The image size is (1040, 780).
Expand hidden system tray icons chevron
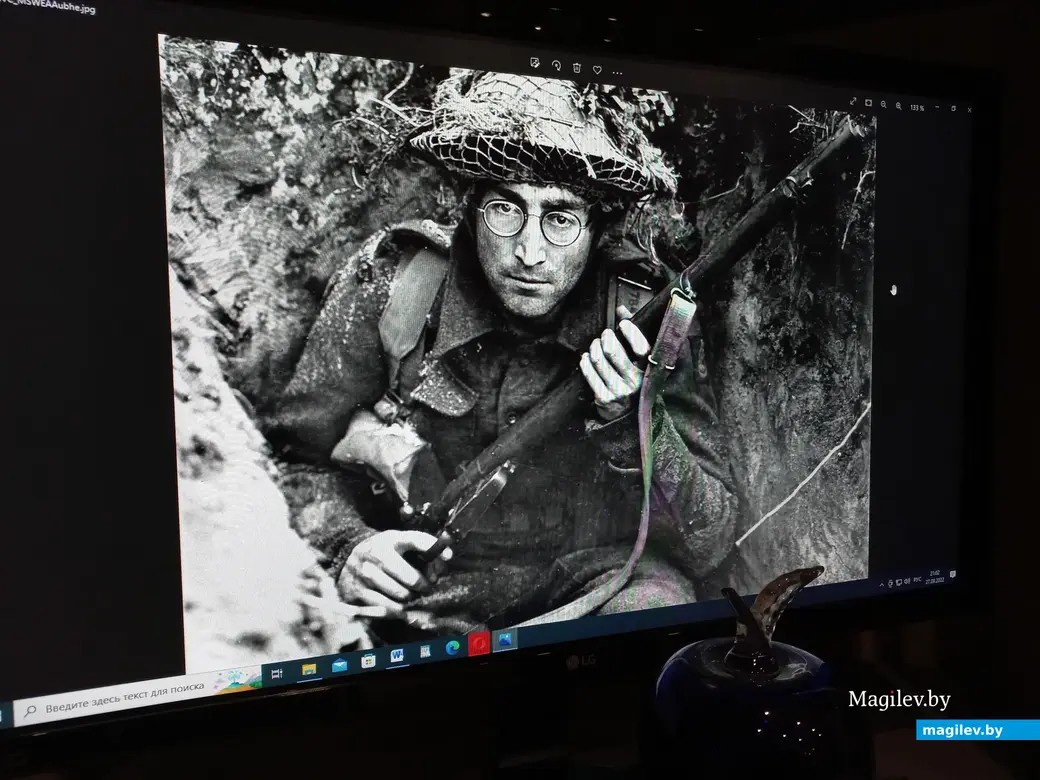click(882, 583)
